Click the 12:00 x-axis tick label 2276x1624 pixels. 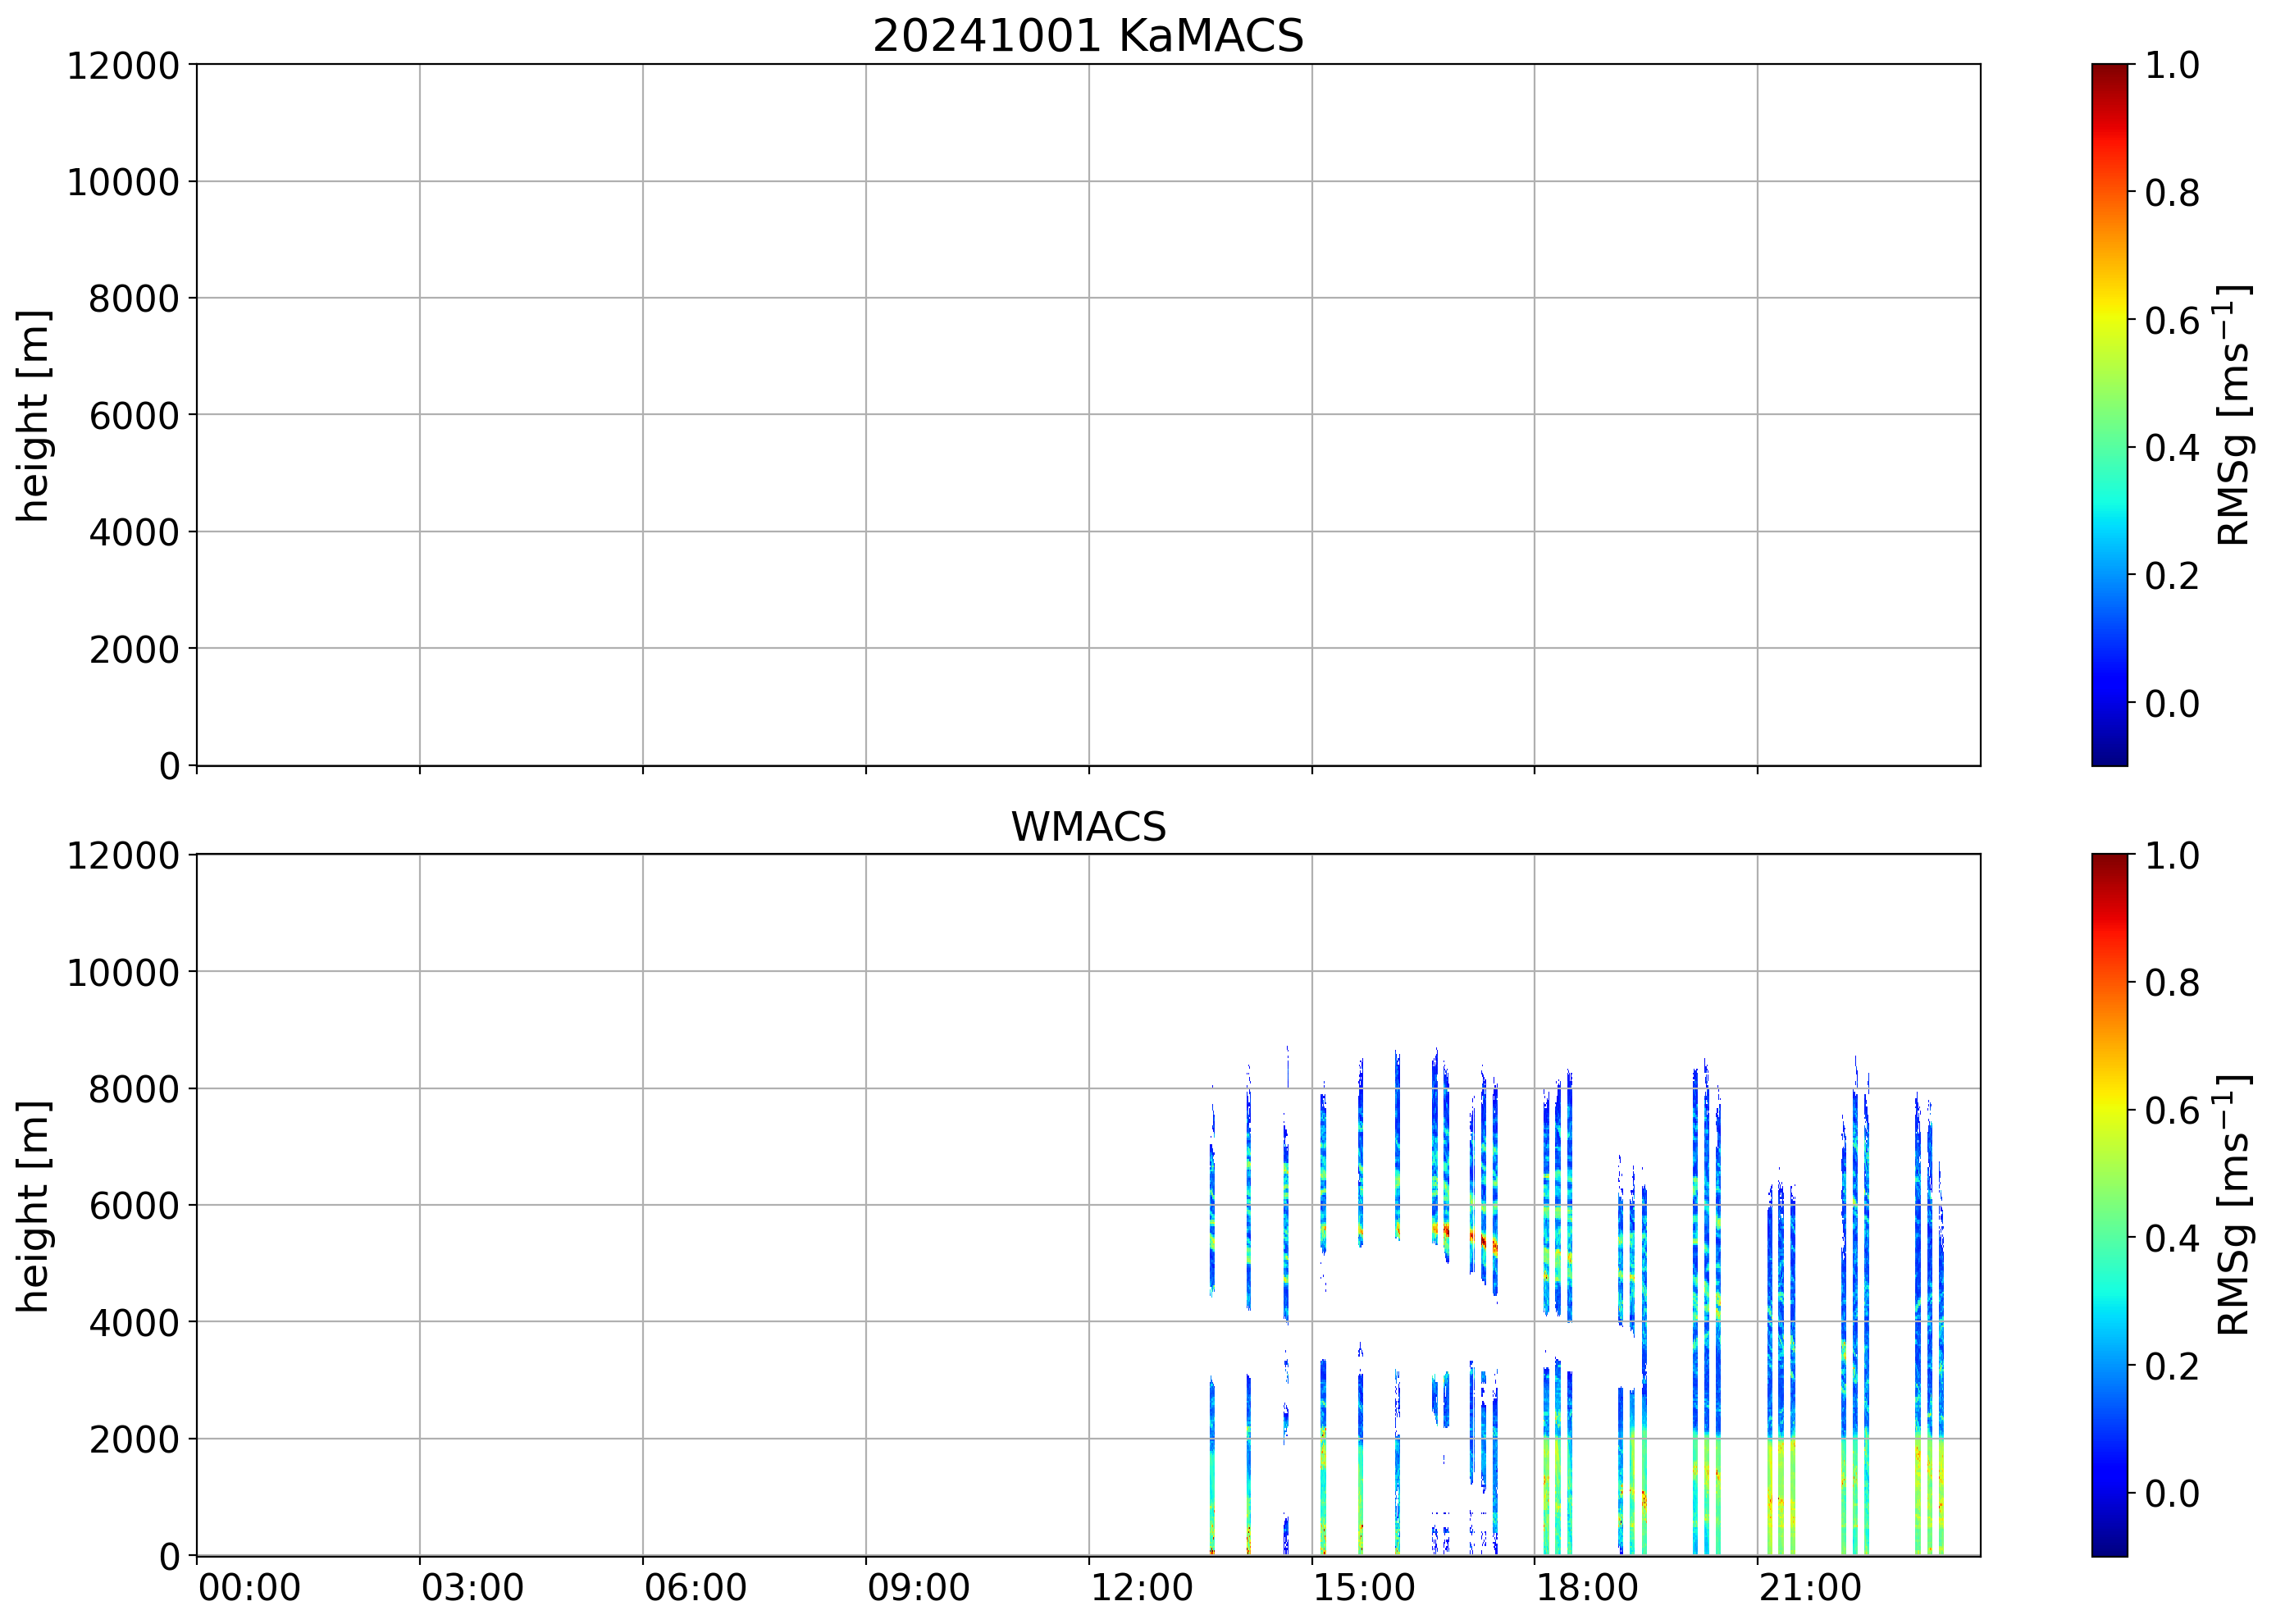[x=1141, y=1588]
